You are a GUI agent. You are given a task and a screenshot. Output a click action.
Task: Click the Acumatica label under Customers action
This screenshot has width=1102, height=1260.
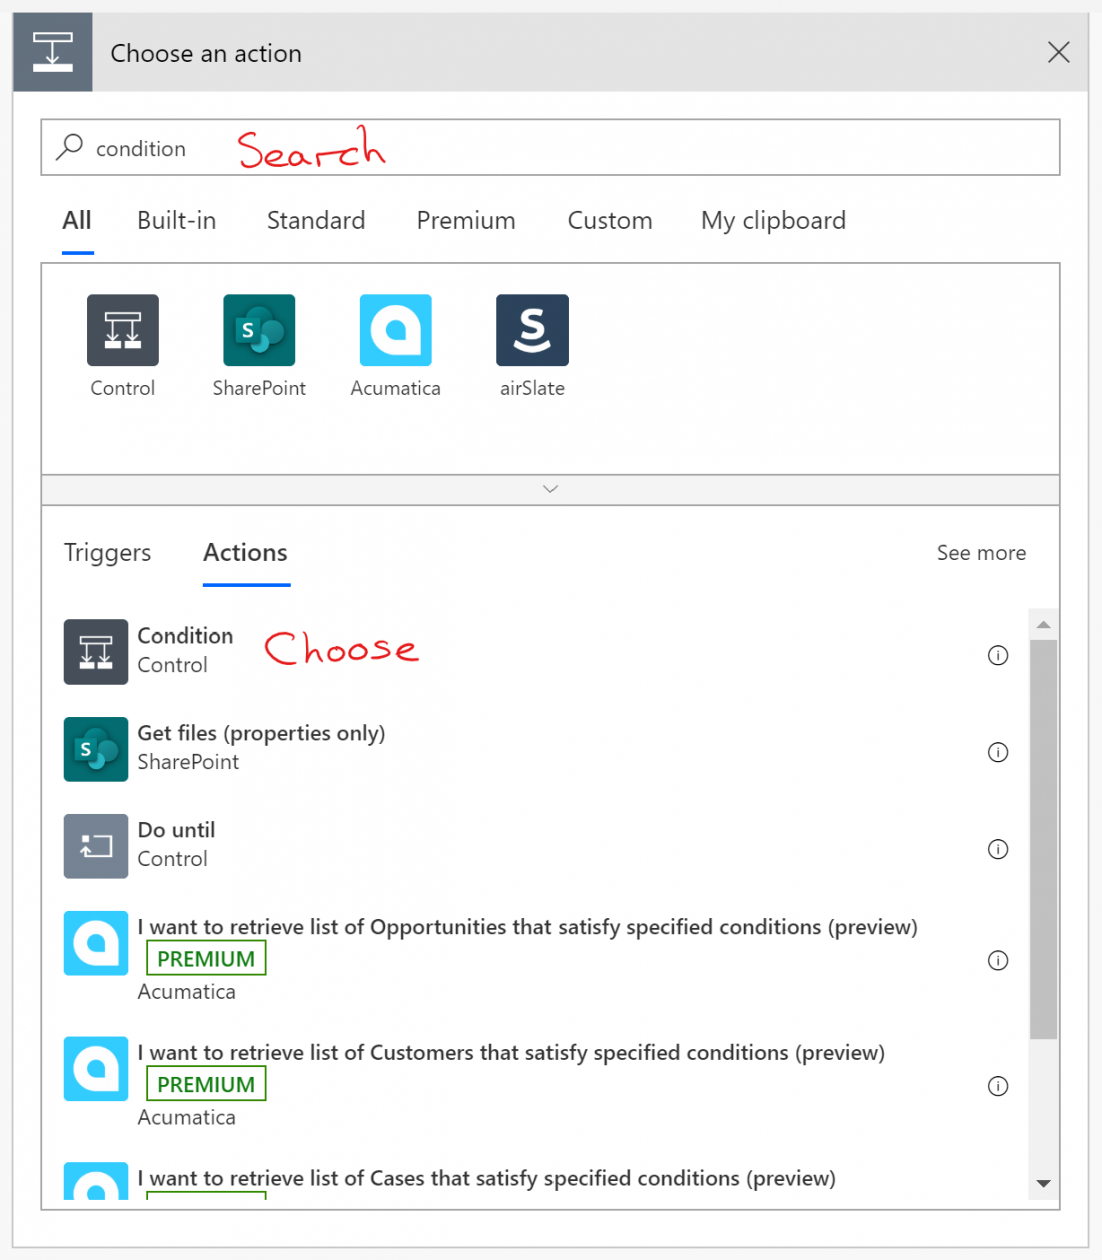pyautogui.click(x=187, y=1118)
